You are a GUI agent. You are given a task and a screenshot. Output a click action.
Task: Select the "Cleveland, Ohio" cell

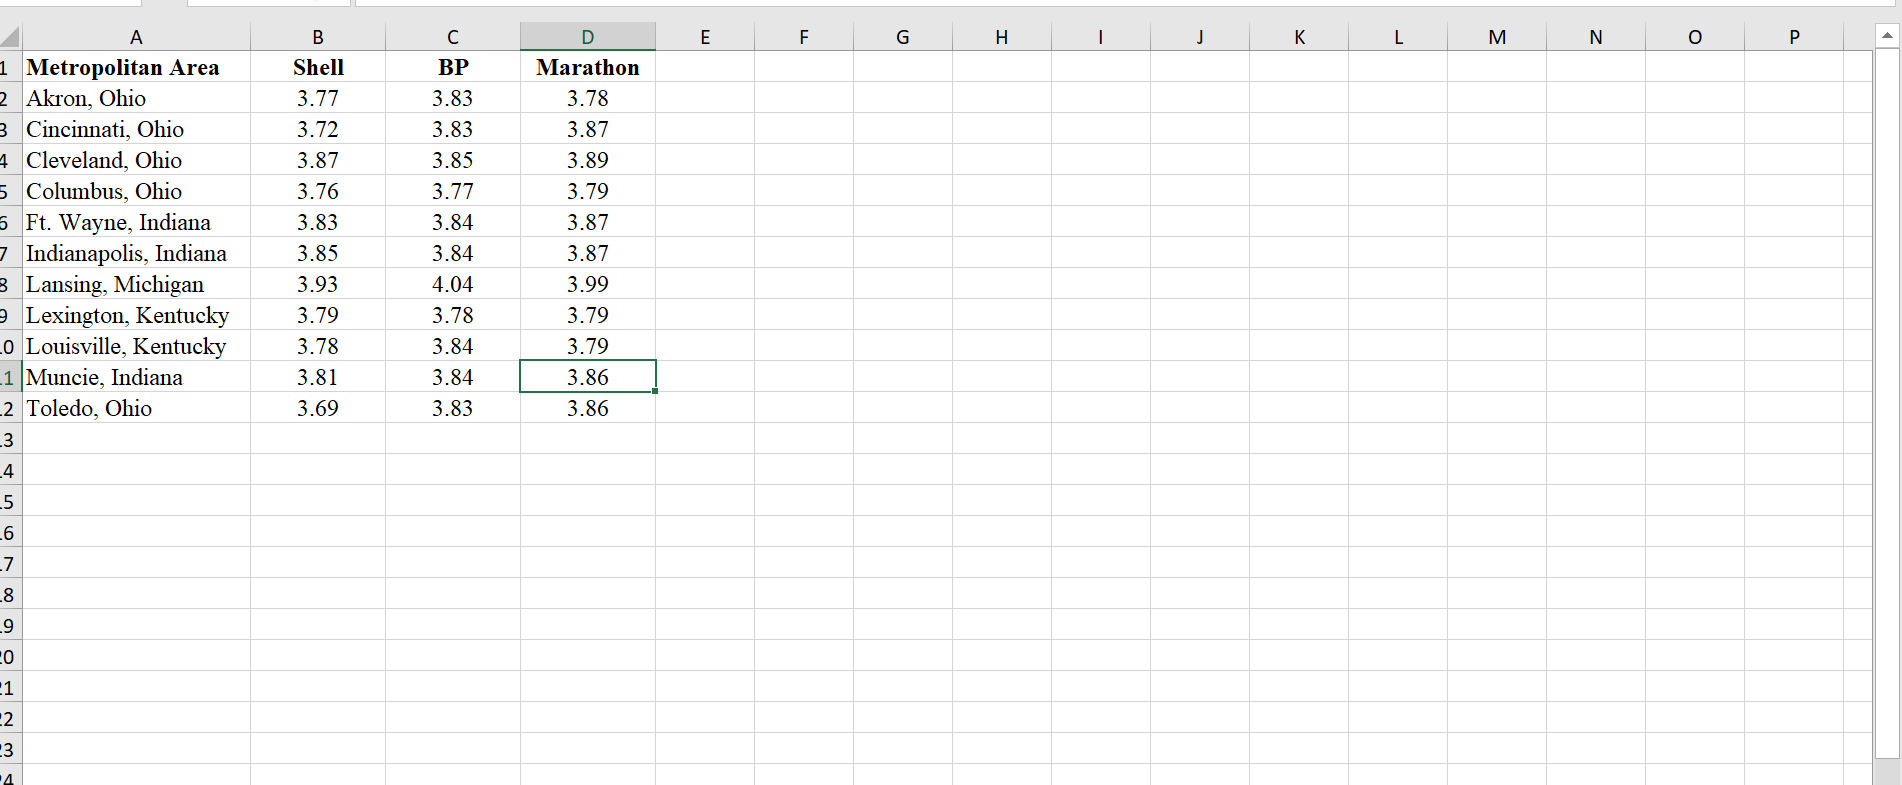click(x=136, y=160)
